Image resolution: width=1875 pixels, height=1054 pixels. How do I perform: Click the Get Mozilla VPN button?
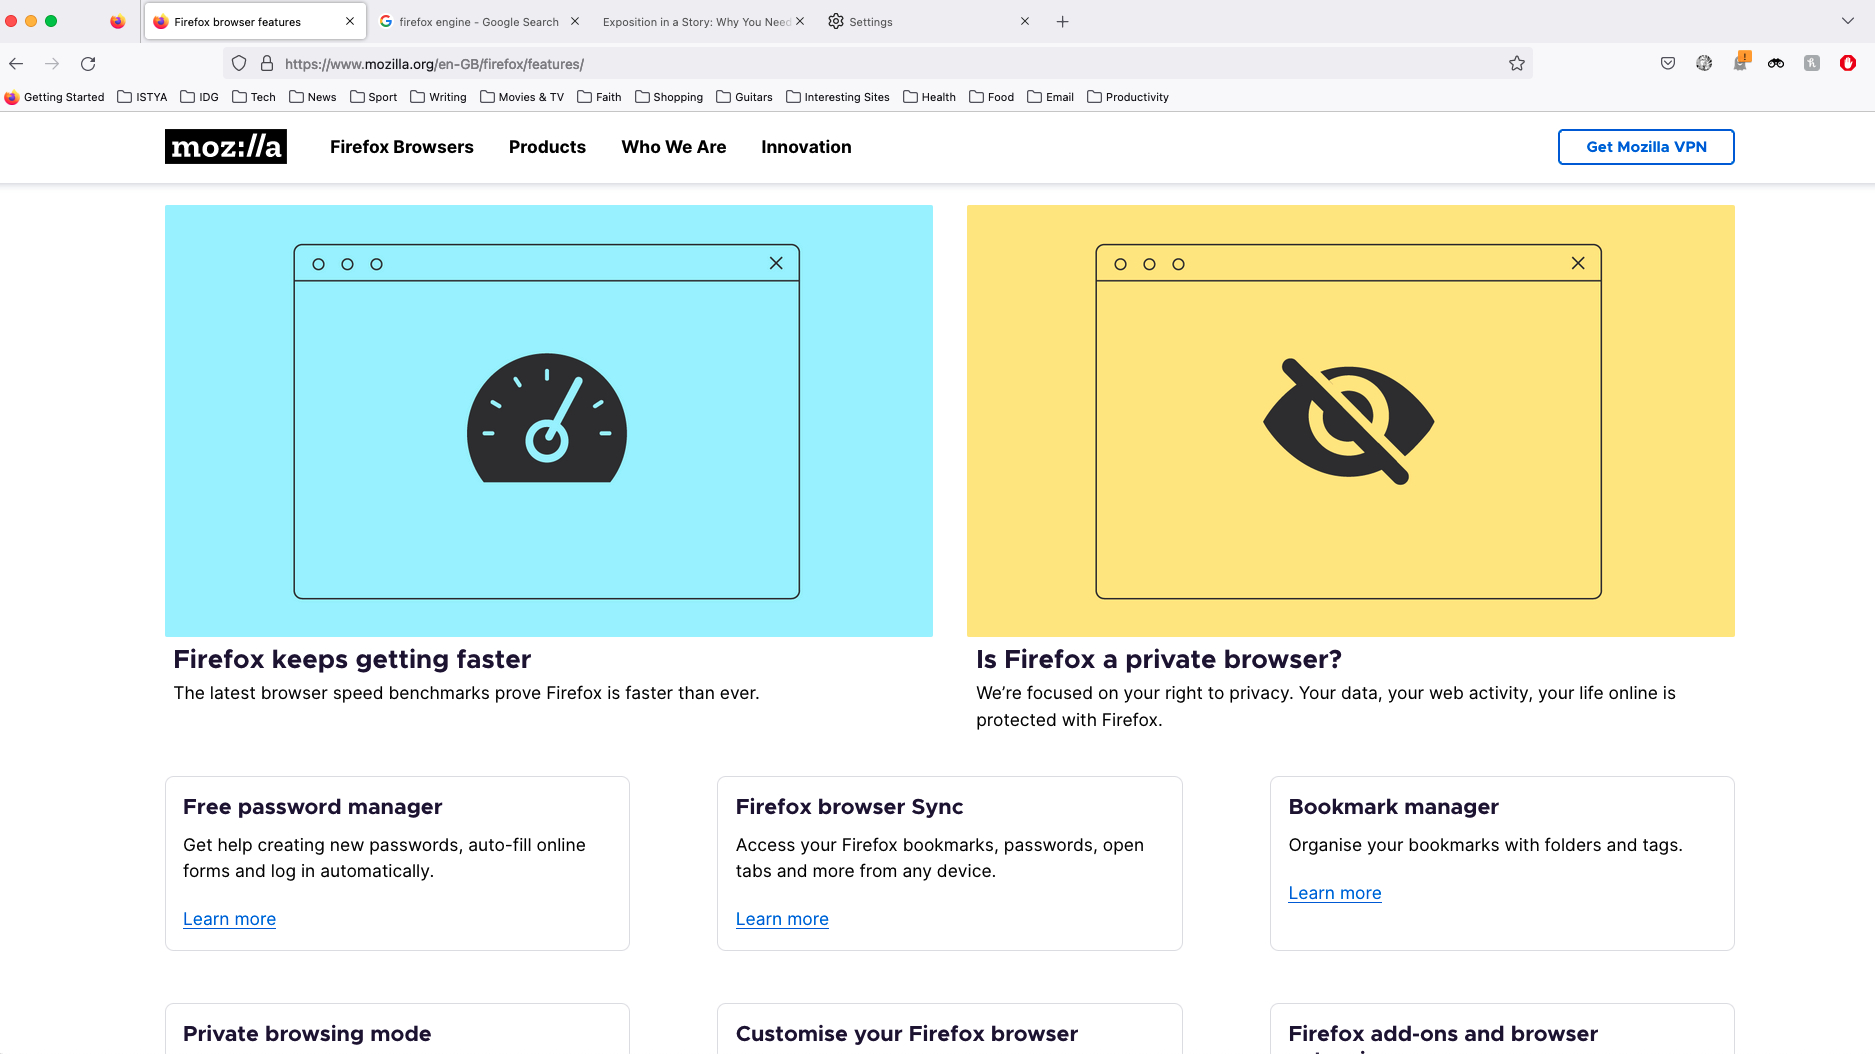pyautogui.click(x=1646, y=147)
